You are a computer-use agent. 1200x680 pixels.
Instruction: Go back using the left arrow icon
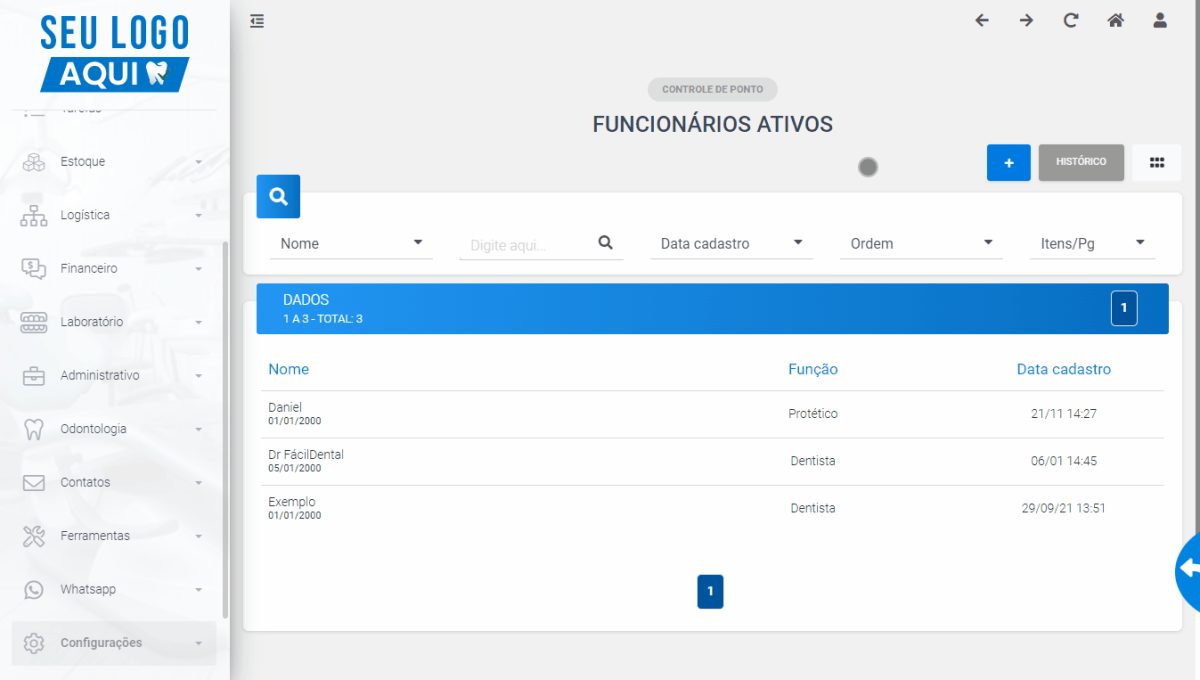tap(982, 20)
